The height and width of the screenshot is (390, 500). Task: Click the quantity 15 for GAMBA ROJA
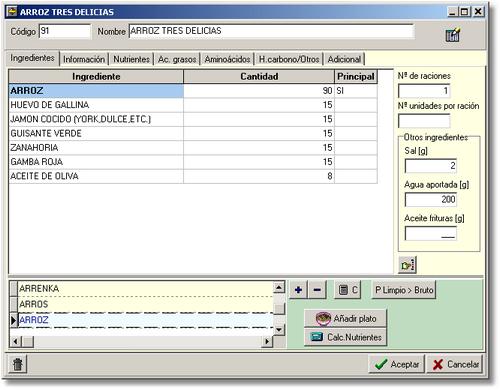pos(259,162)
